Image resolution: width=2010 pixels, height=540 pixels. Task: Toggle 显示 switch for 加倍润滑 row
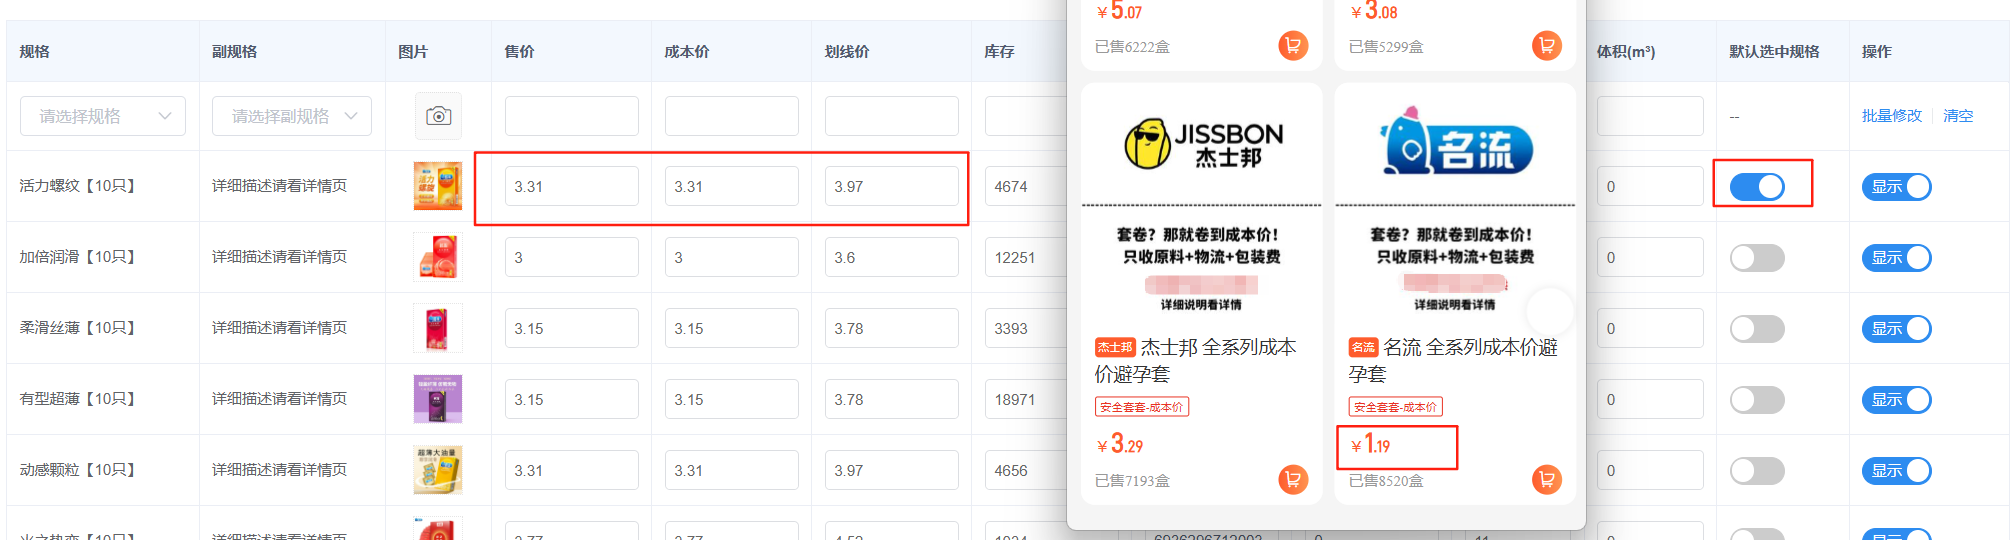click(x=1896, y=258)
